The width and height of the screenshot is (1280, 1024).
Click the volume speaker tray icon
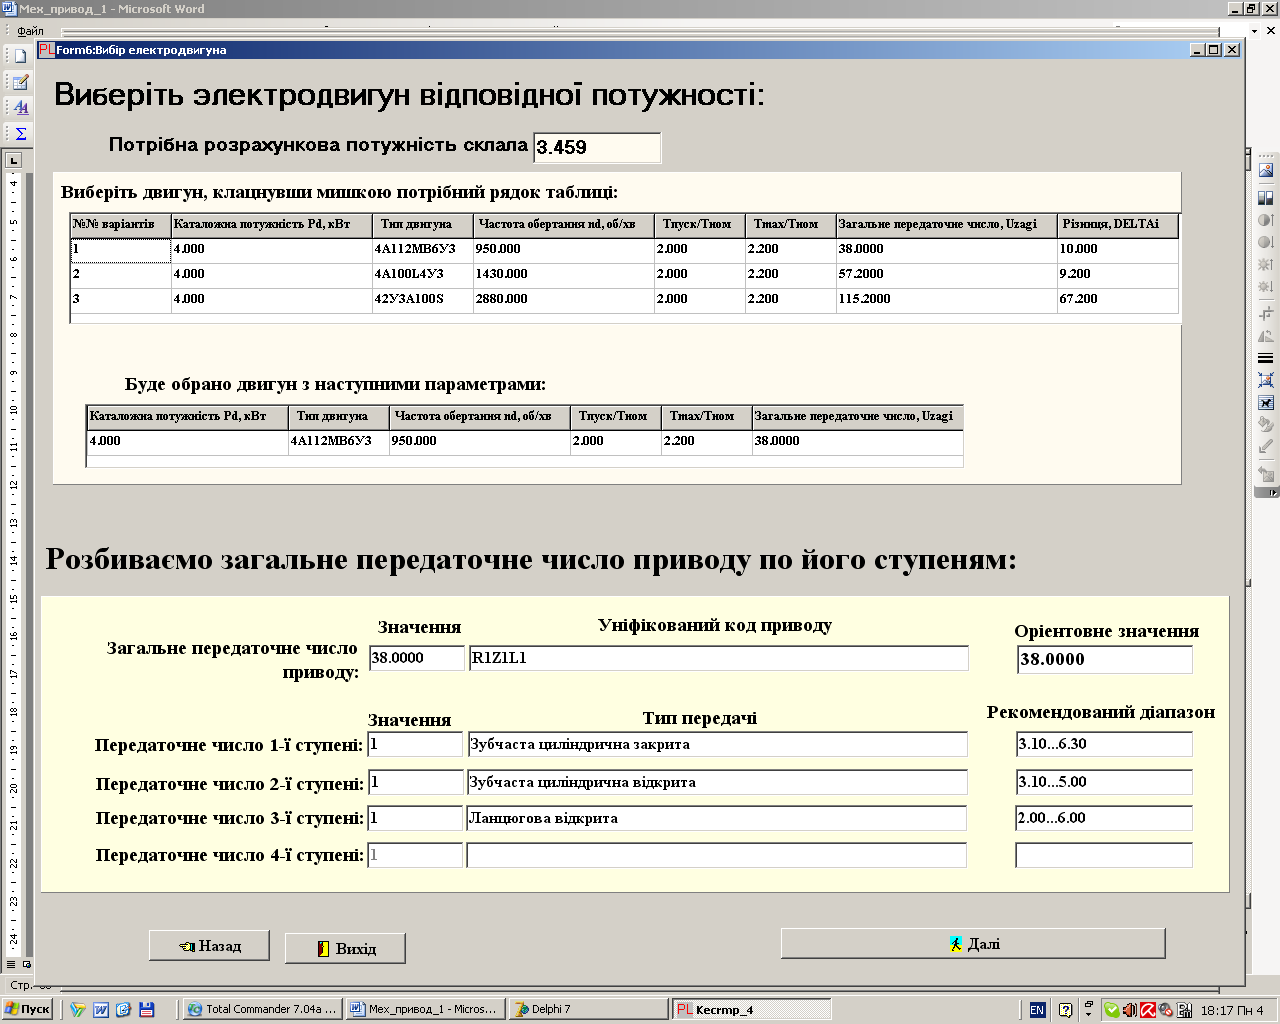coord(1129,1010)
